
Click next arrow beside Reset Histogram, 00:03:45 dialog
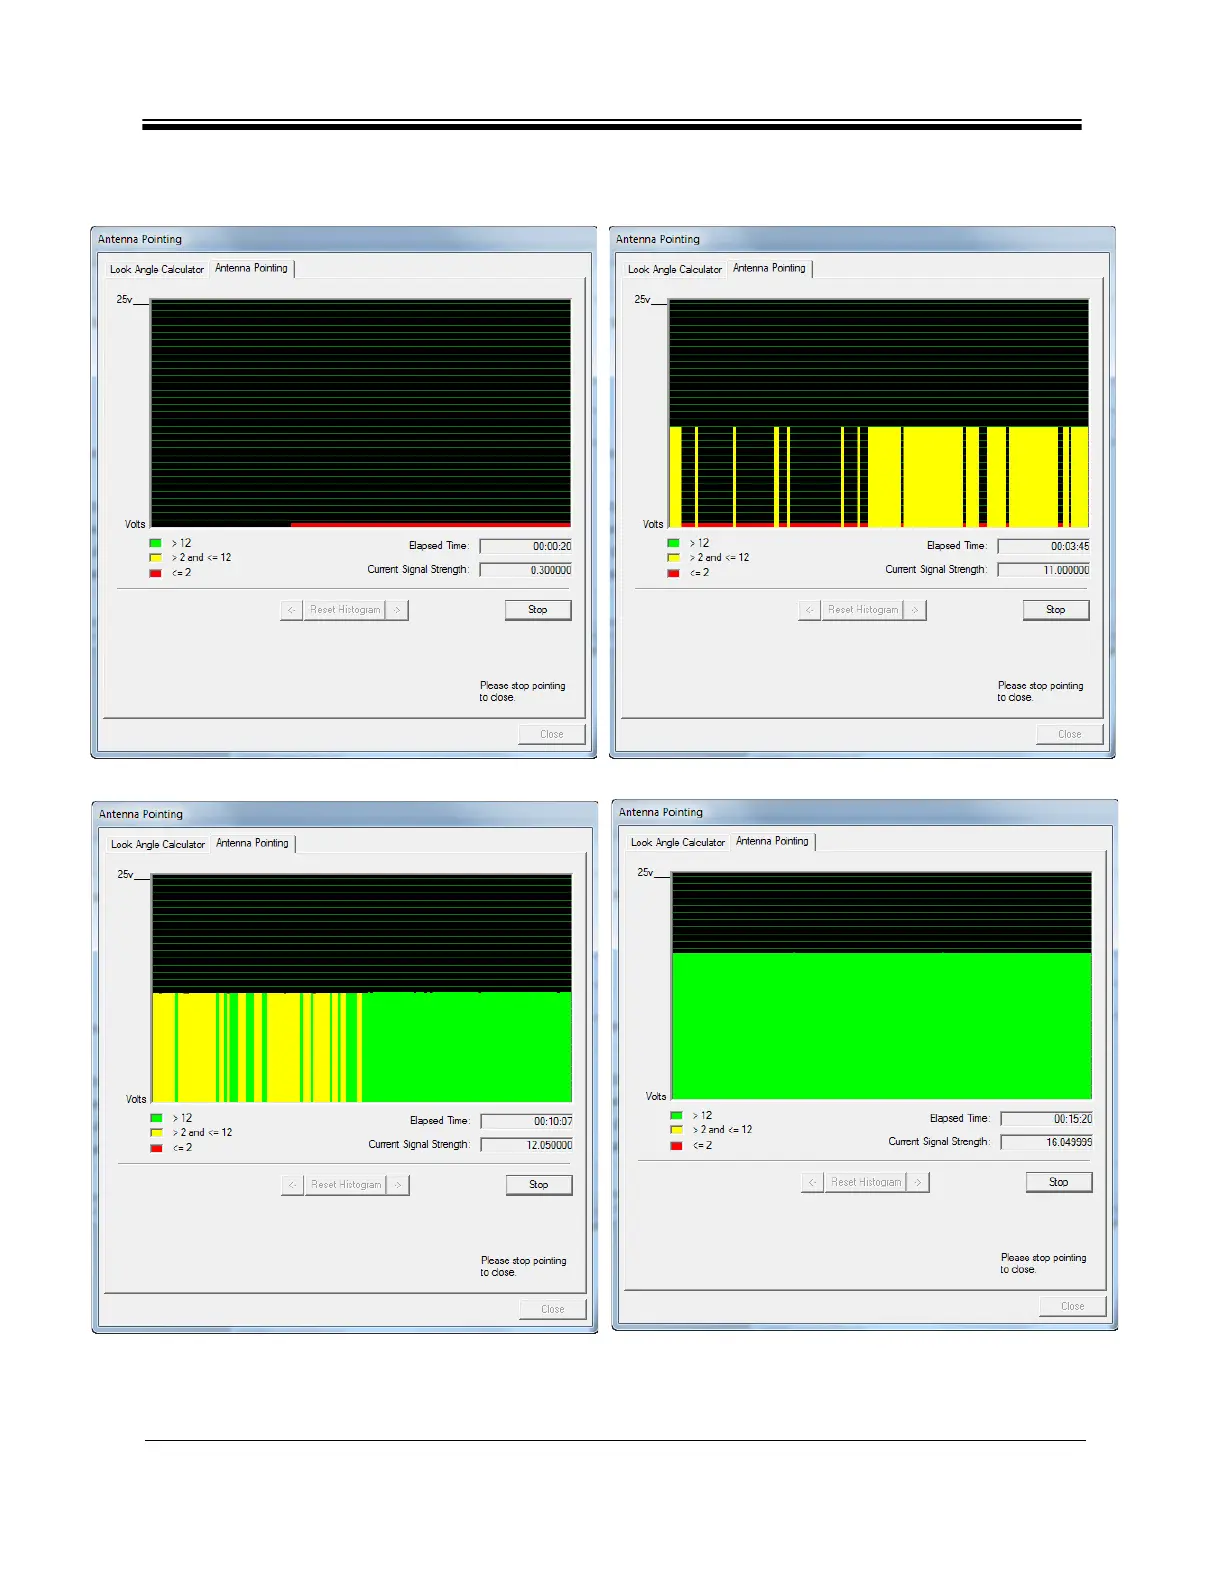[915, 610]
